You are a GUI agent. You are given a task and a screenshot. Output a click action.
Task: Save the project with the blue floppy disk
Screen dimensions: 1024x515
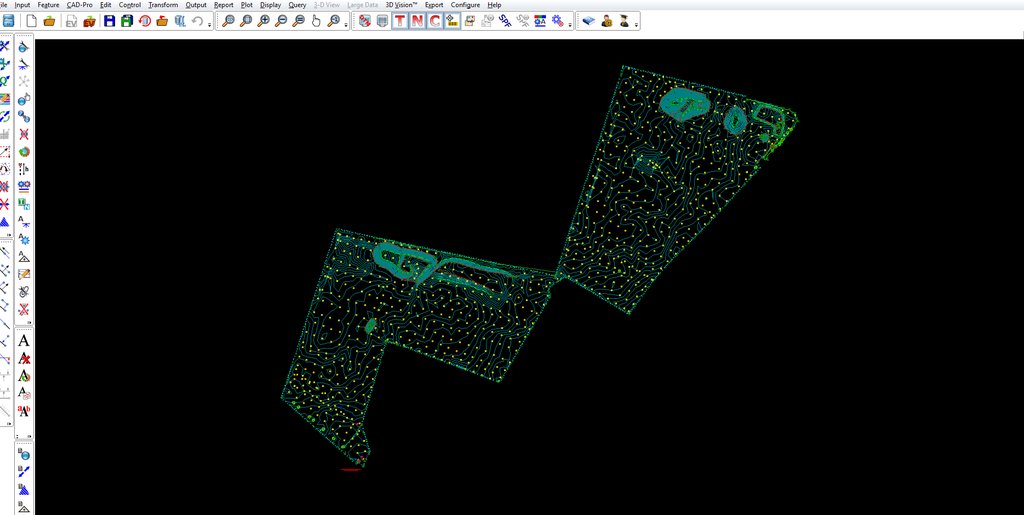click(x=109, y=21)
